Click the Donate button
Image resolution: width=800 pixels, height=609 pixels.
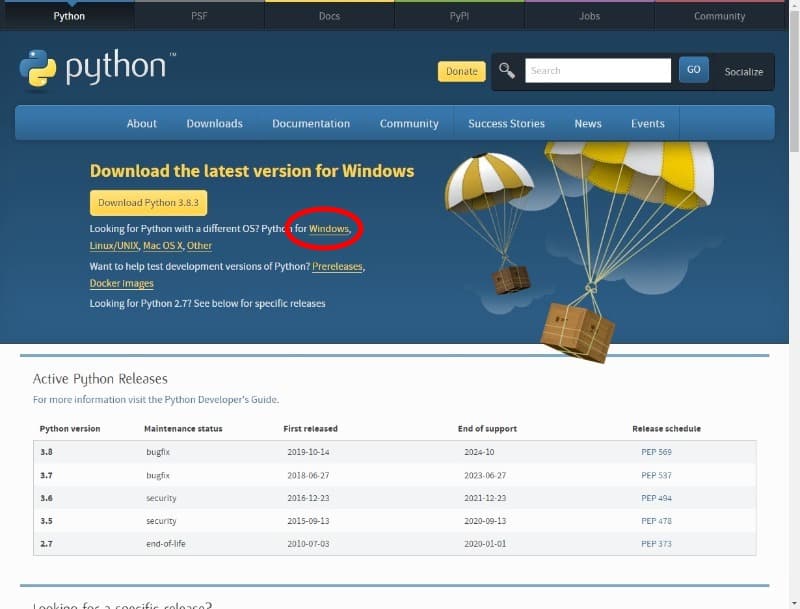[x=462, y=71]
